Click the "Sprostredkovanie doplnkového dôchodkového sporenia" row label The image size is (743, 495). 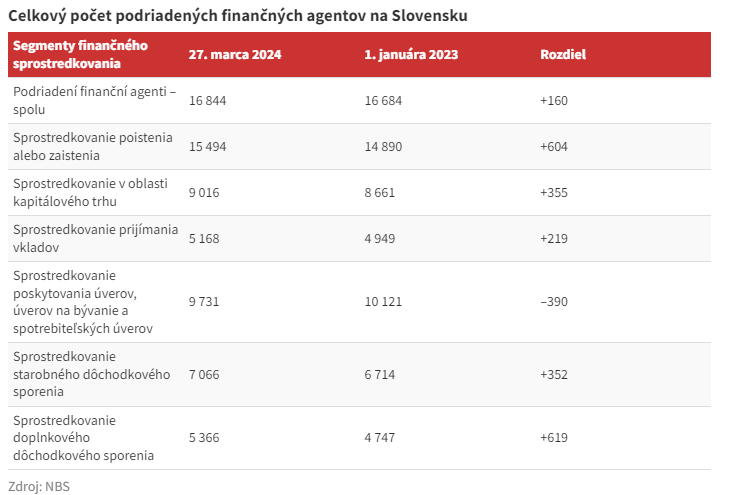point(83,437)
